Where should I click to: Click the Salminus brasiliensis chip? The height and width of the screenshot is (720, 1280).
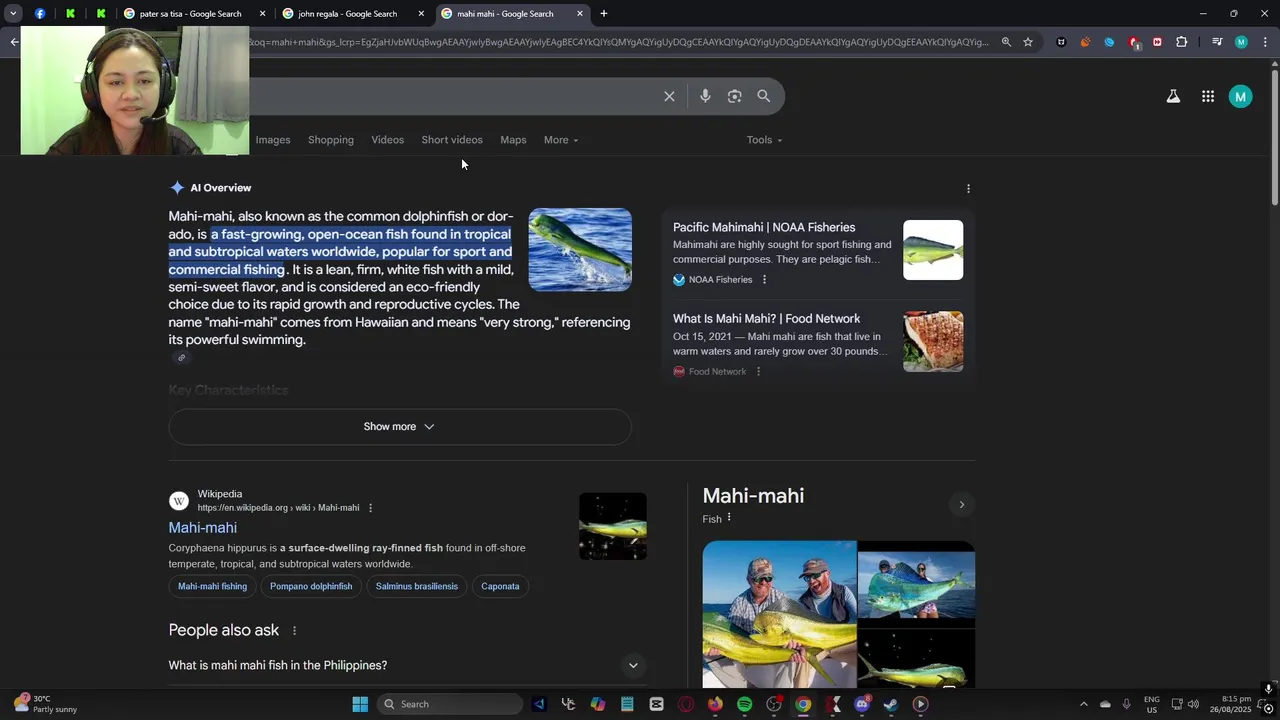point(417,586)
